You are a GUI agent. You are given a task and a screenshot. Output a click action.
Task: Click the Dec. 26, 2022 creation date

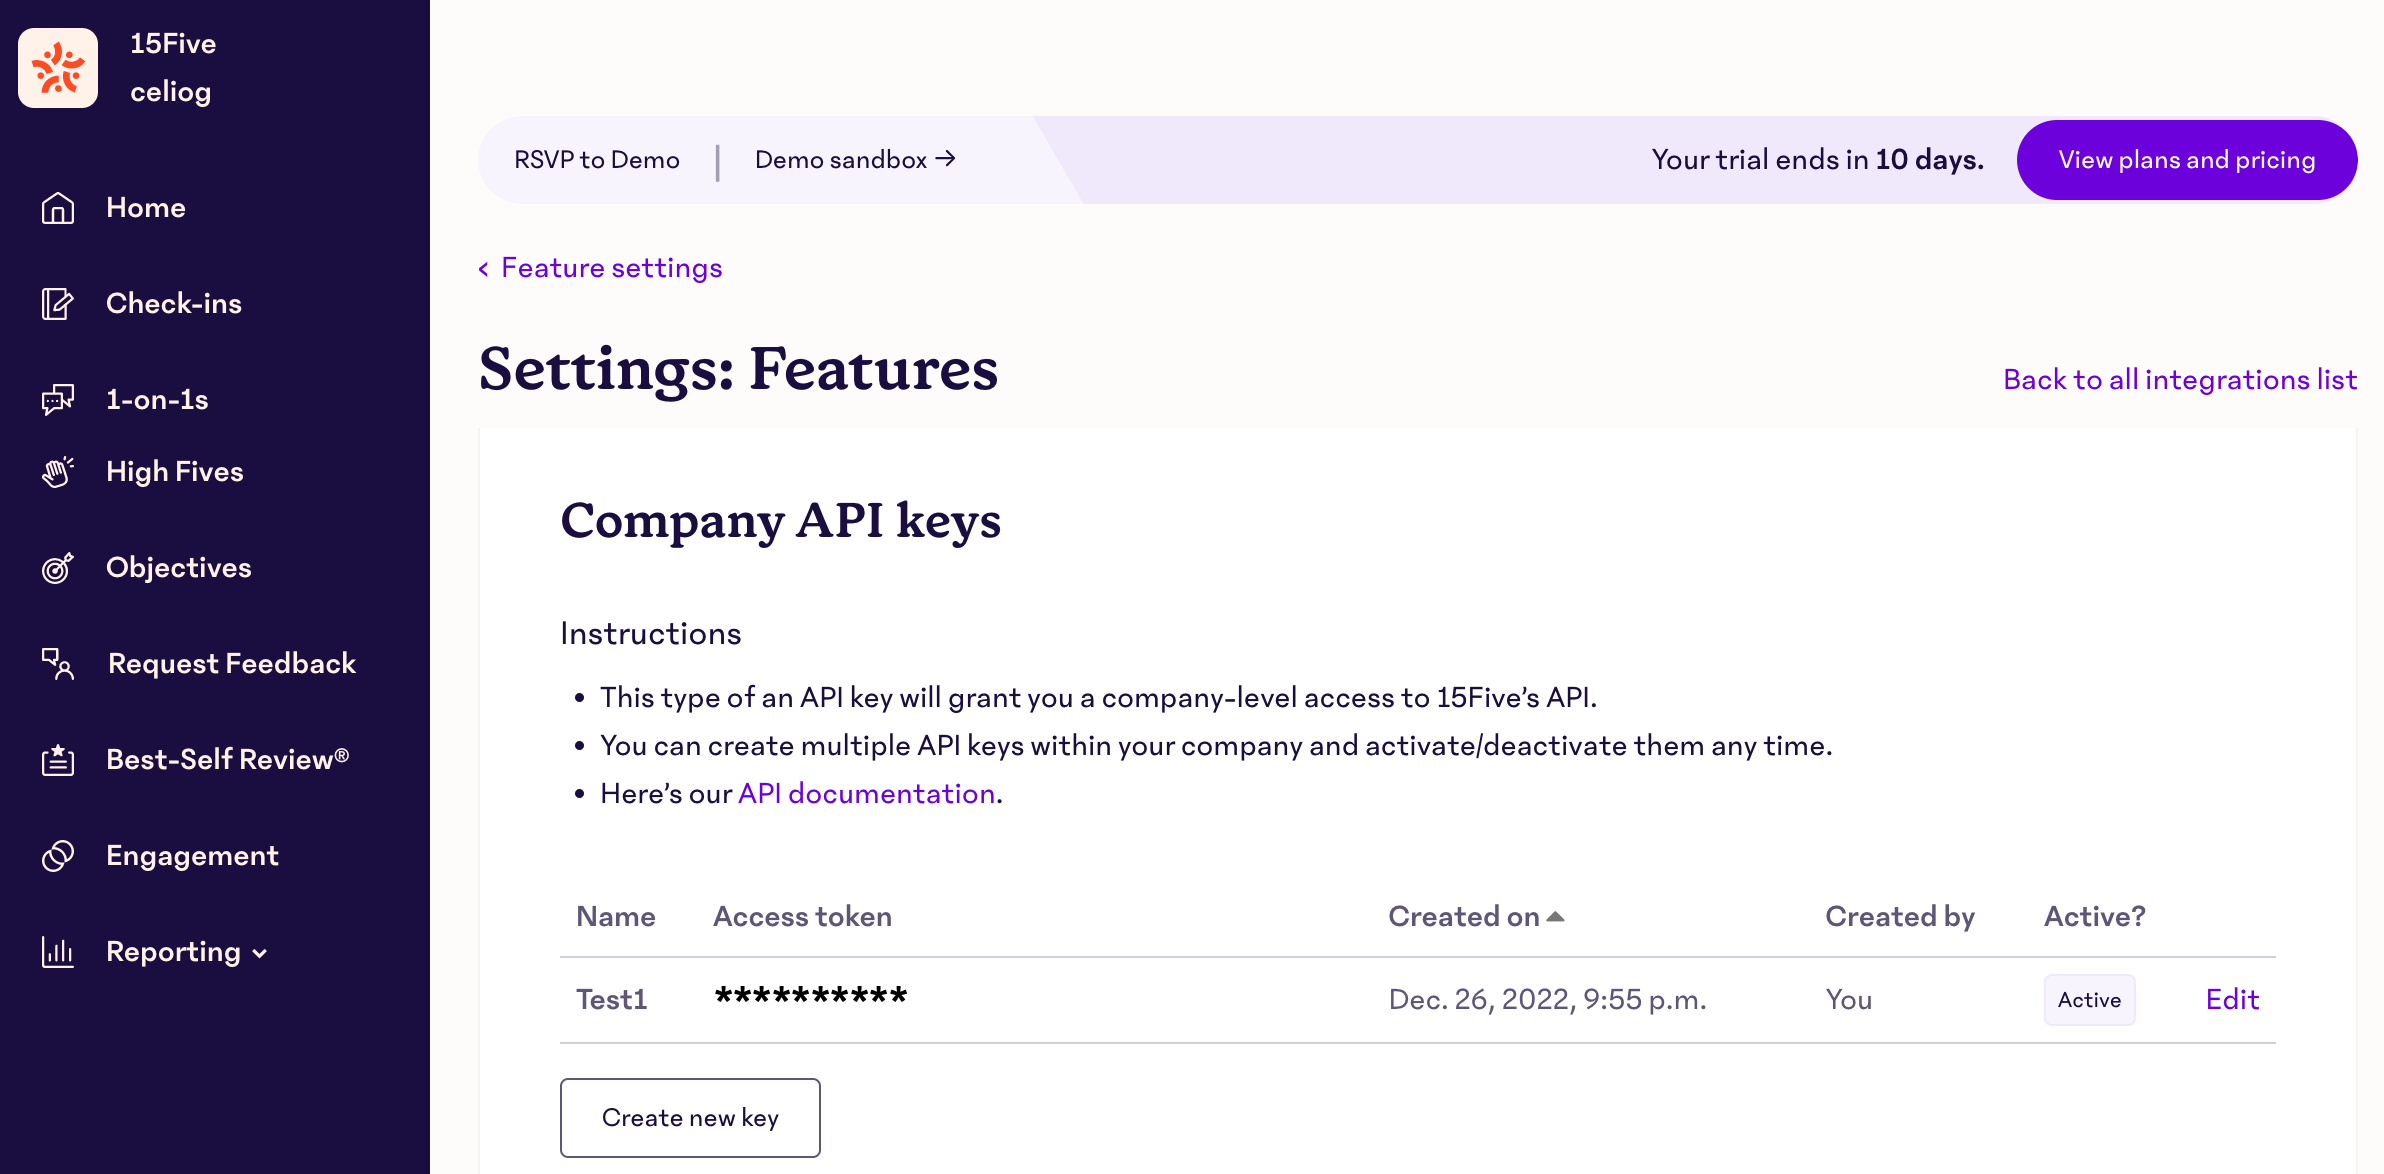pos(1547,1000)
